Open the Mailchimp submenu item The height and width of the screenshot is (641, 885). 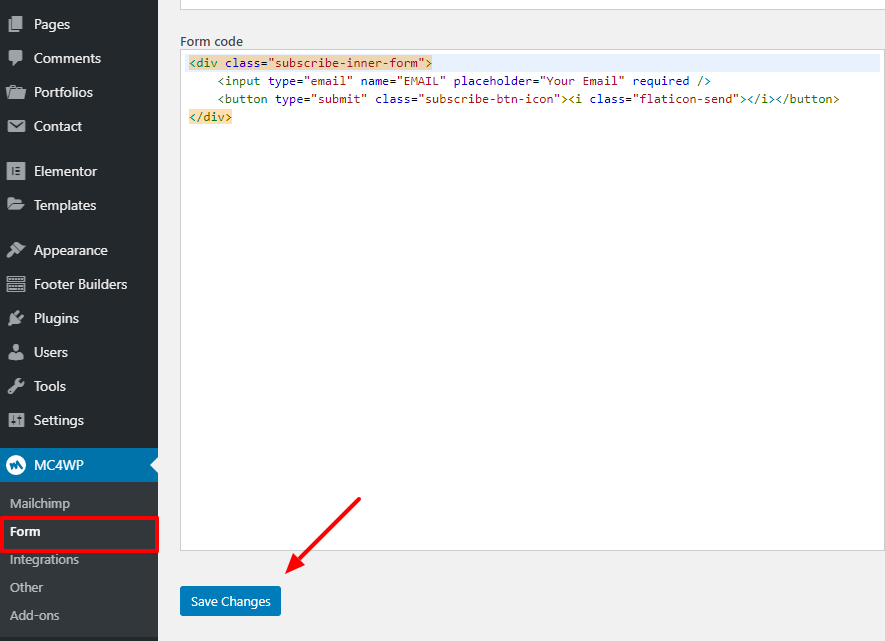(x=40, y=503)
